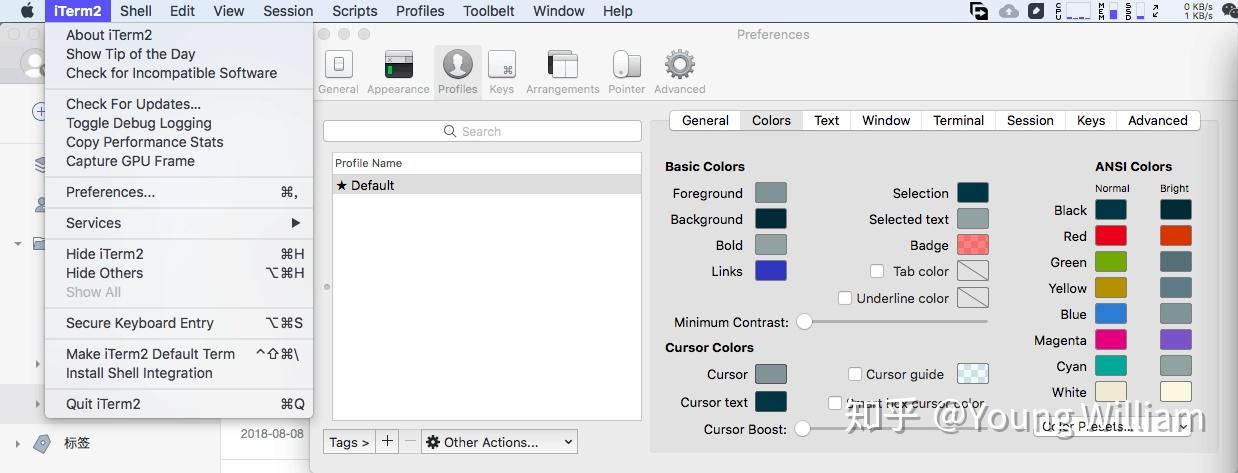Open the Keys preferences pane icon

pos(502,71)
